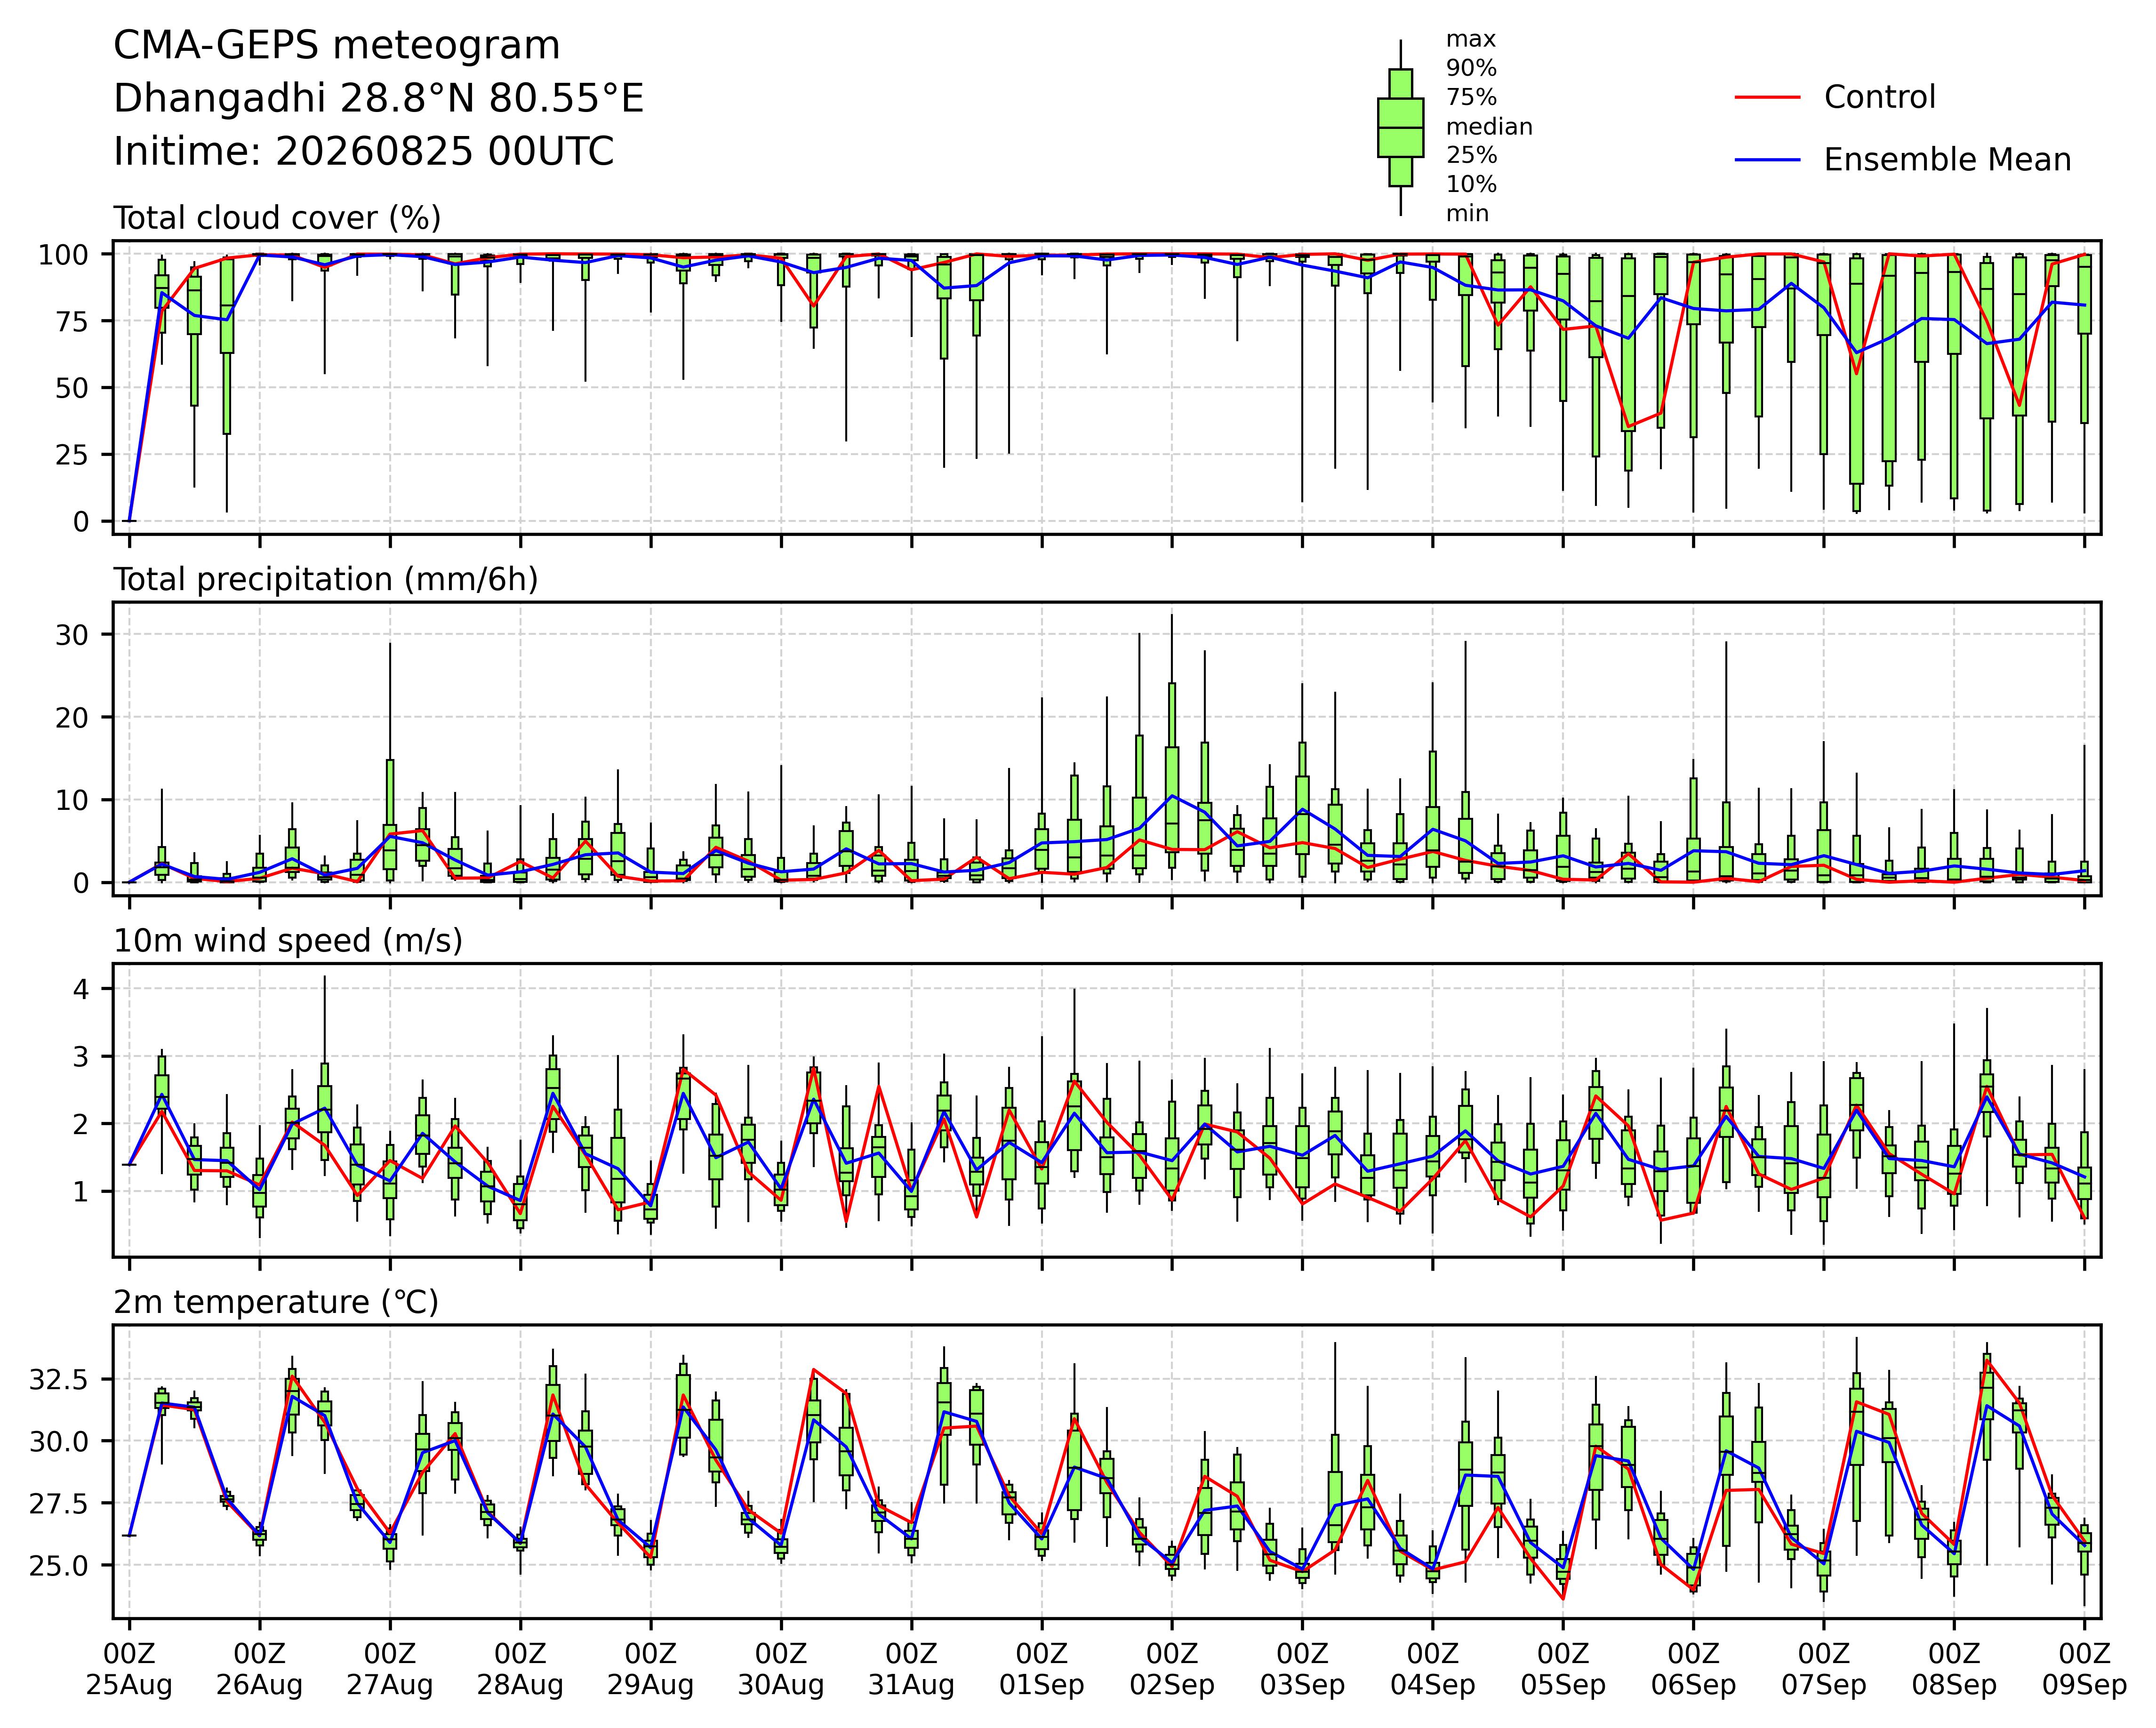Click the Initime 20260825 00UTC text
The width and height of the screenshot is (2156, 1728).
pos(364,152)
